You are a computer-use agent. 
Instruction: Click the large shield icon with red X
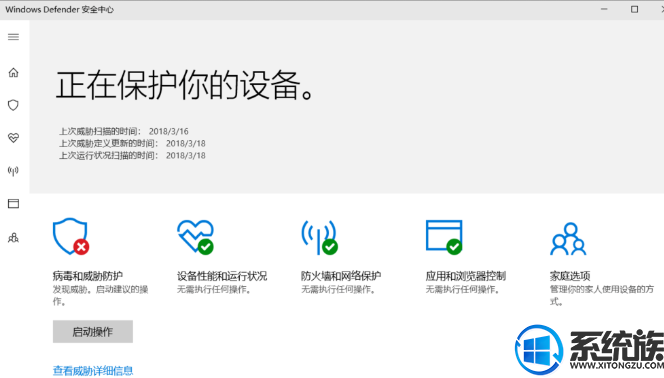point(71,237)
